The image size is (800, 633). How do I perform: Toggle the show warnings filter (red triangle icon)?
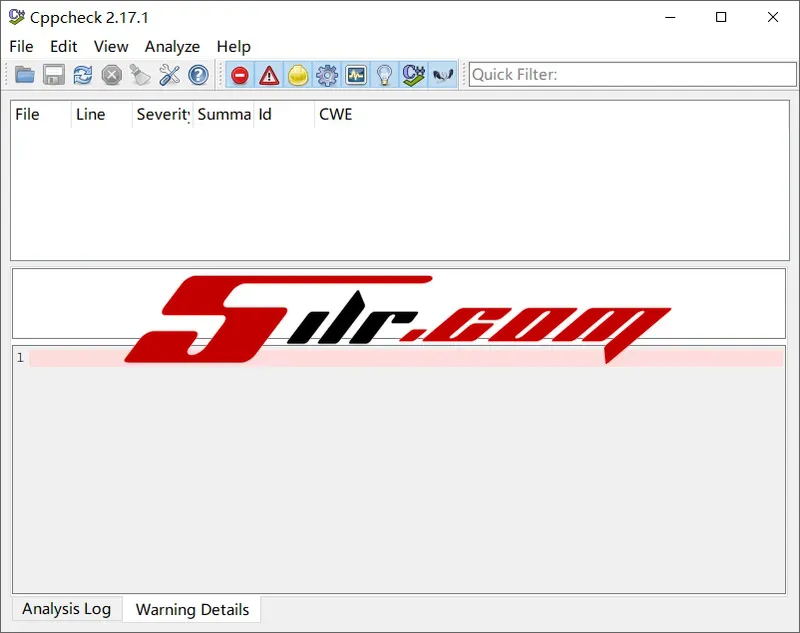269,75
